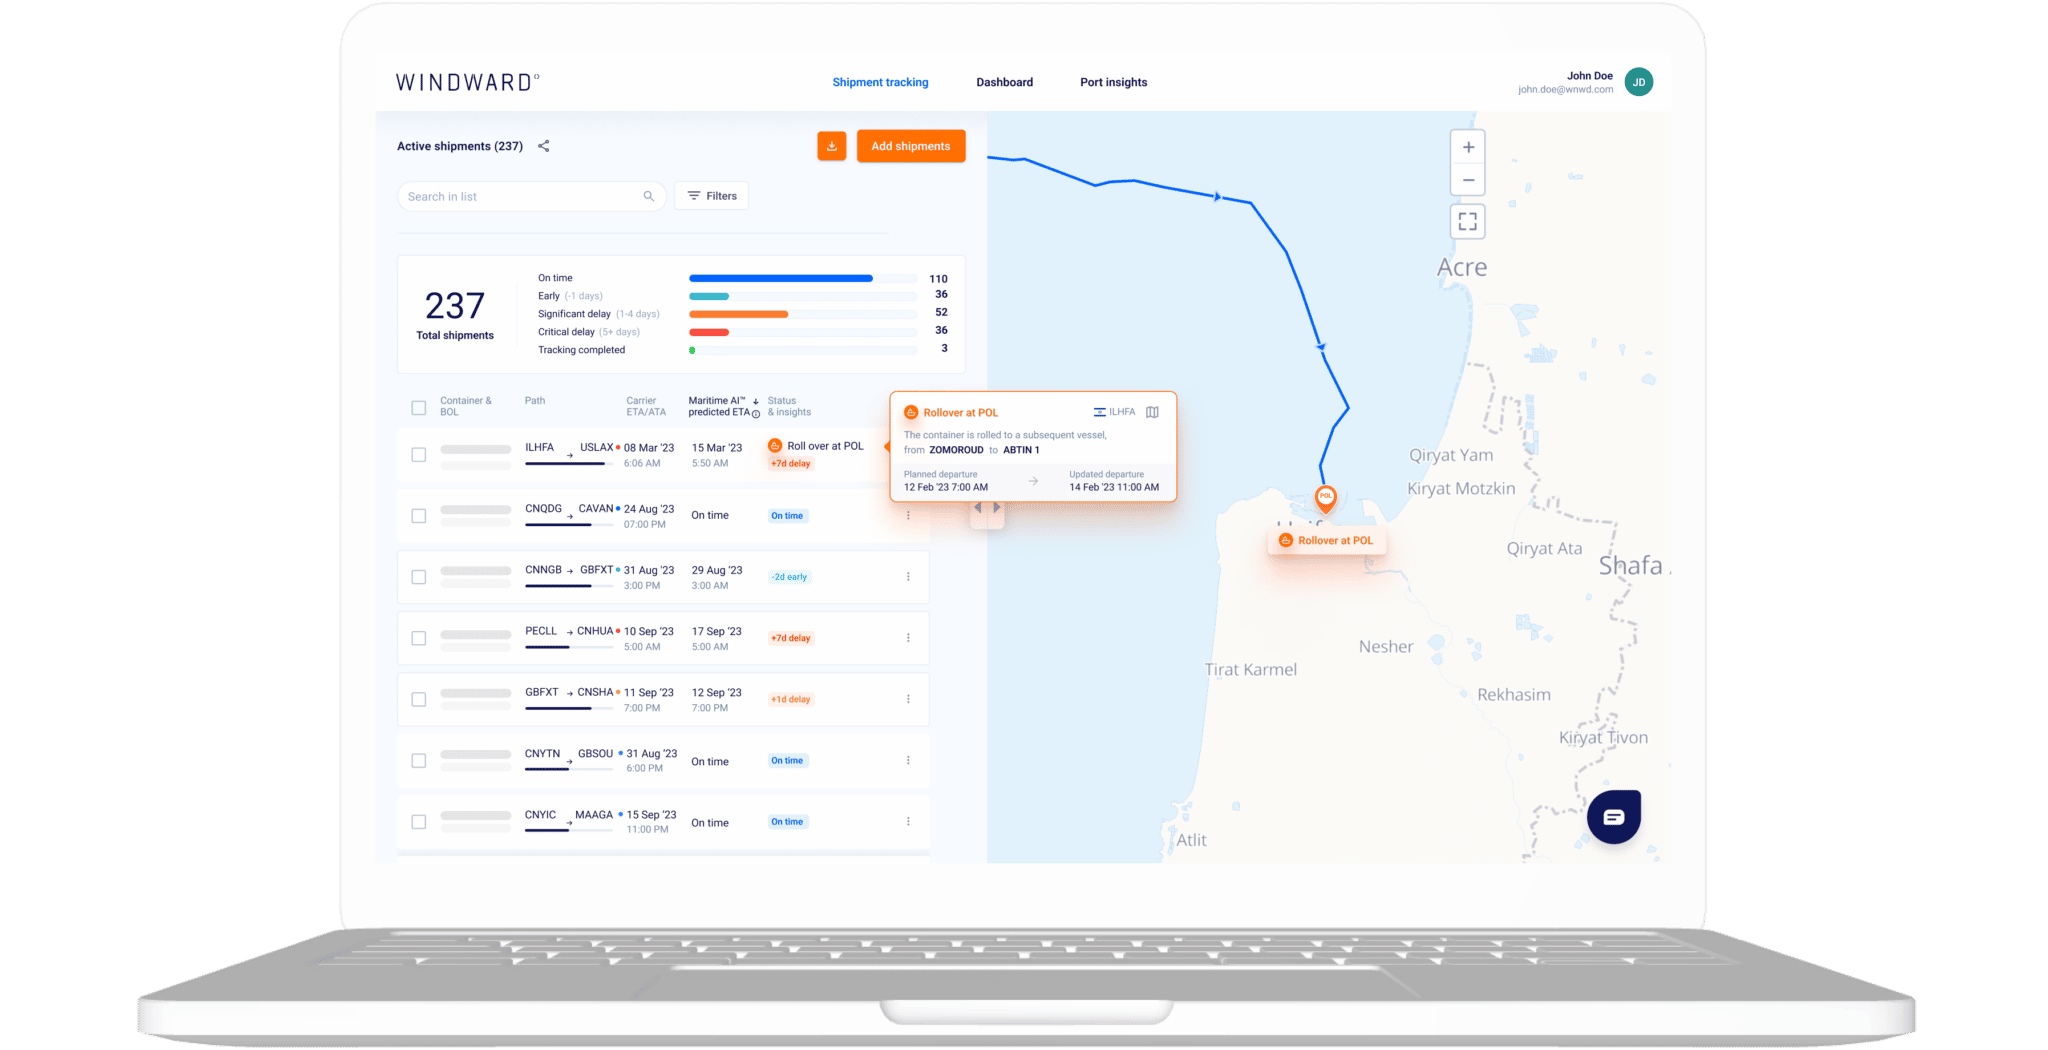Screen dimensions: 2048x1050
Task: Click the POL pin on the map
Action: pos(1325,497)
